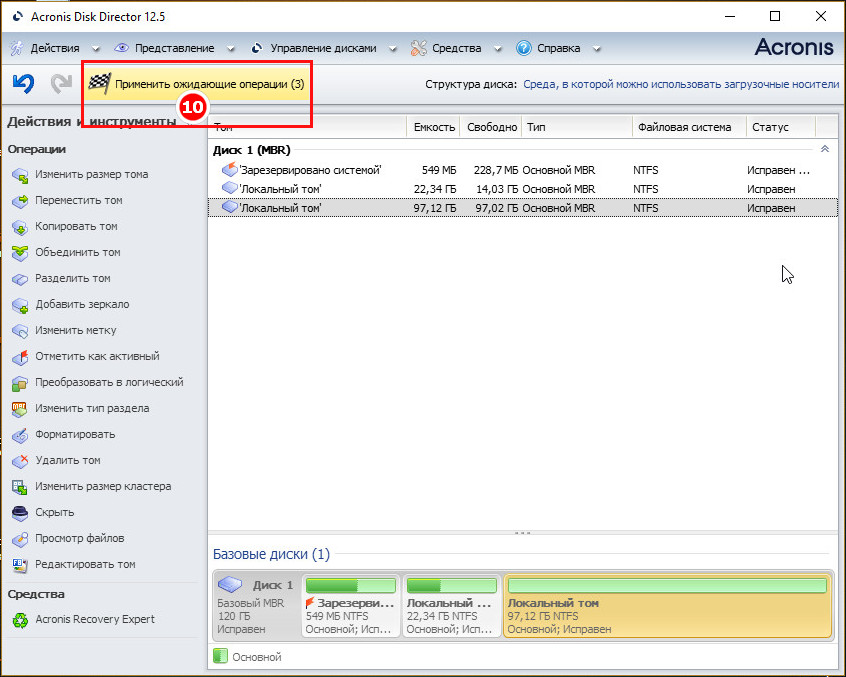Click the Acronis Recovery Expert recycle icon
The height and width of the screenshot is (677, 846).
coord(20,620)
